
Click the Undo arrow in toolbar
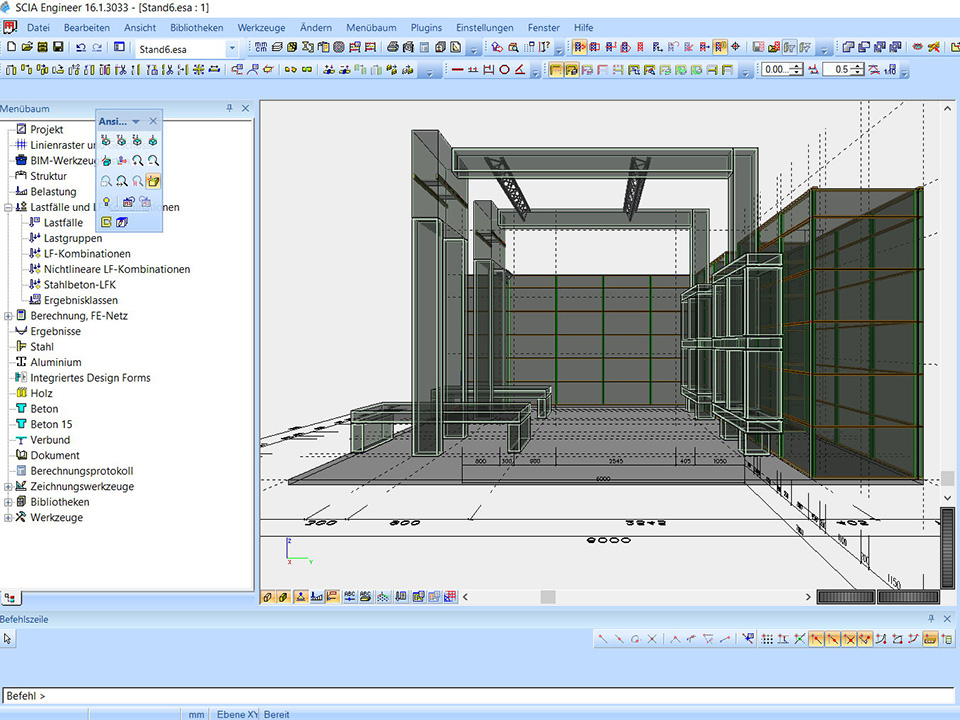click(81, 47)
